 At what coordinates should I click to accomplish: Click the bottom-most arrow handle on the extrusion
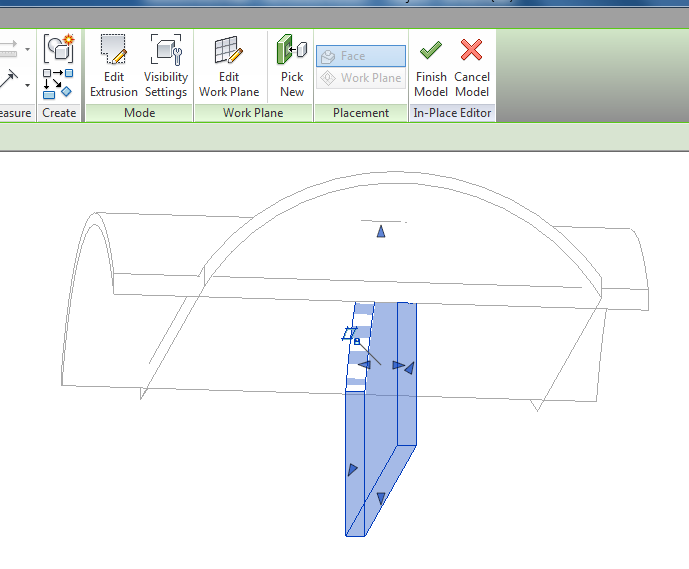point(381,497)
